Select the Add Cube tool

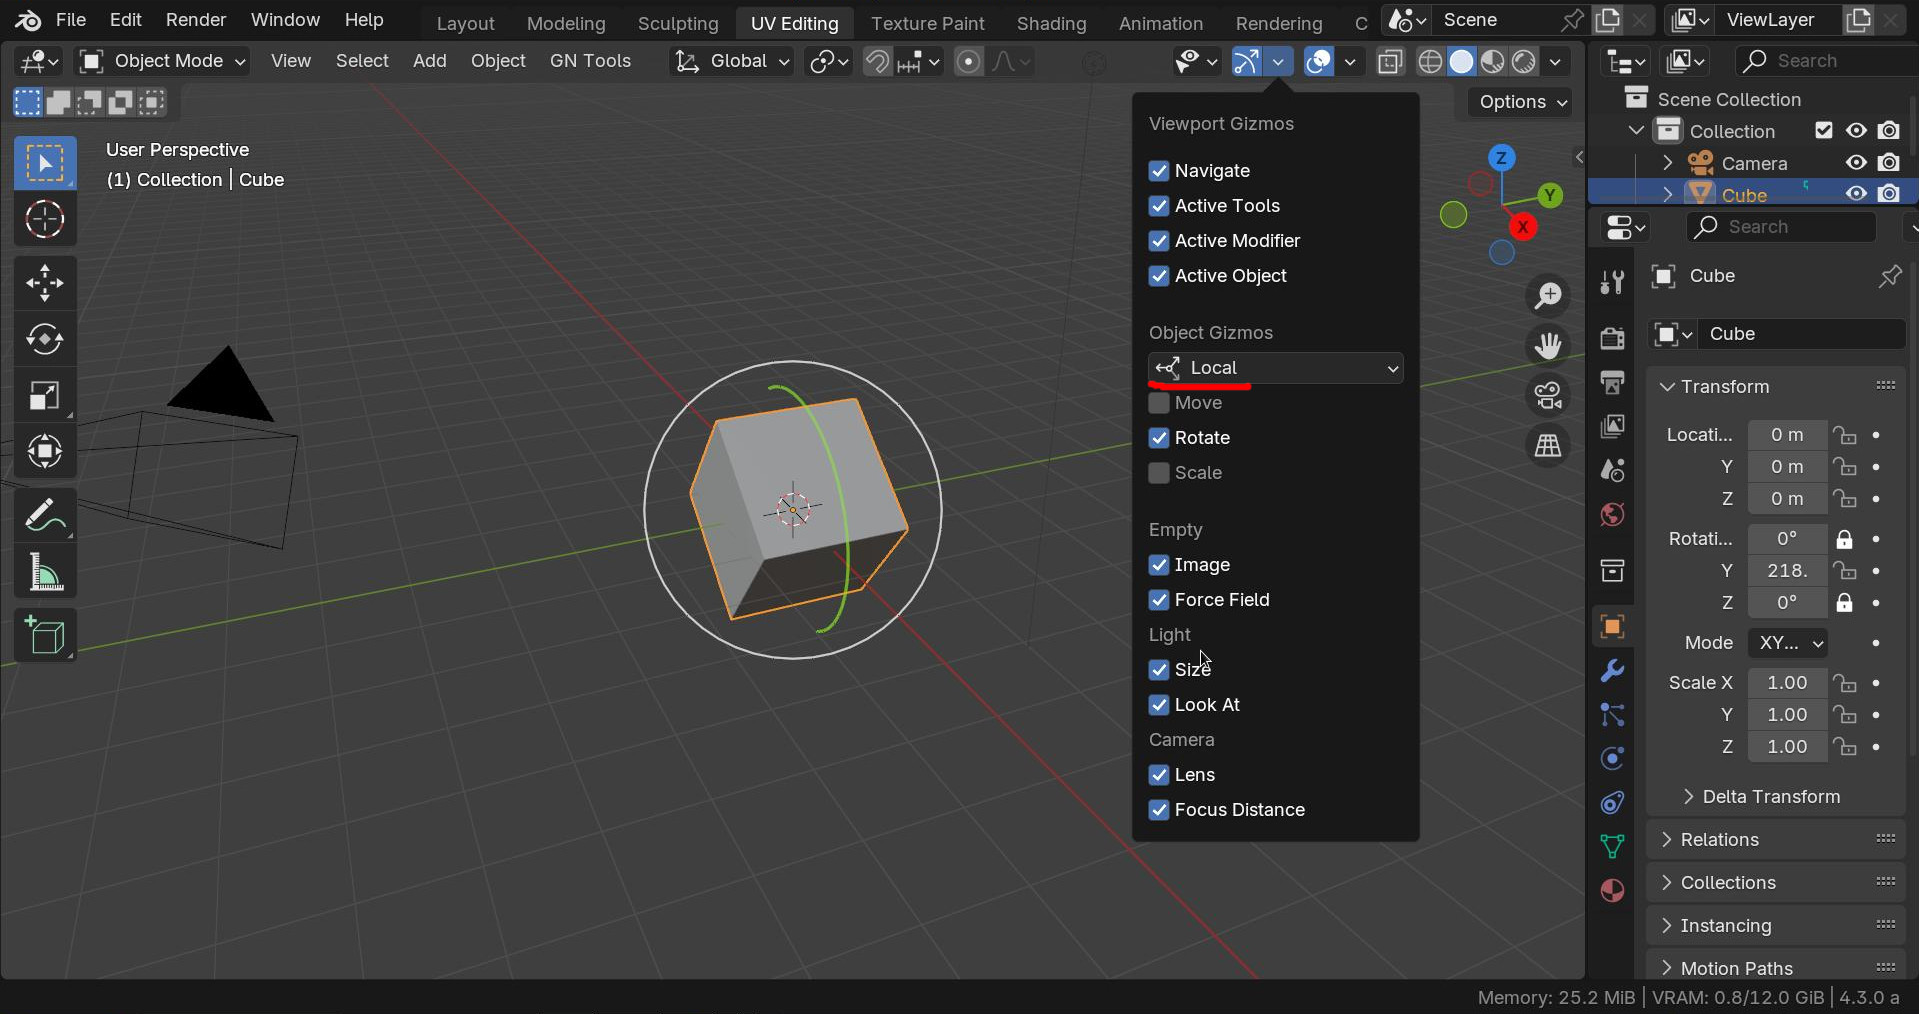pyautogui.click(x=45, y=636)
